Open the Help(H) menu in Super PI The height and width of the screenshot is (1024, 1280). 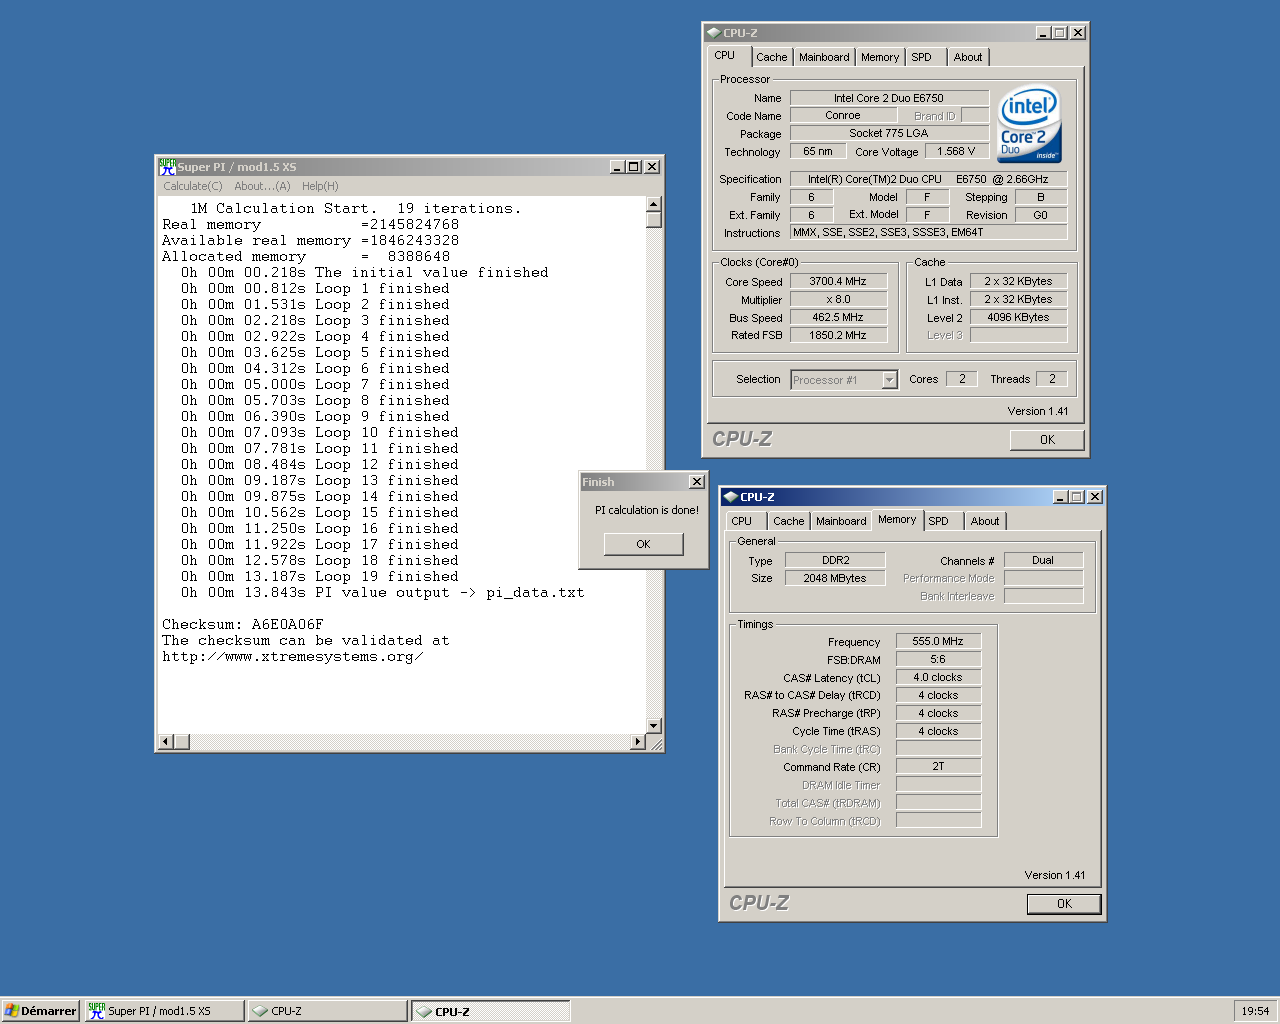tap(320, 186)
